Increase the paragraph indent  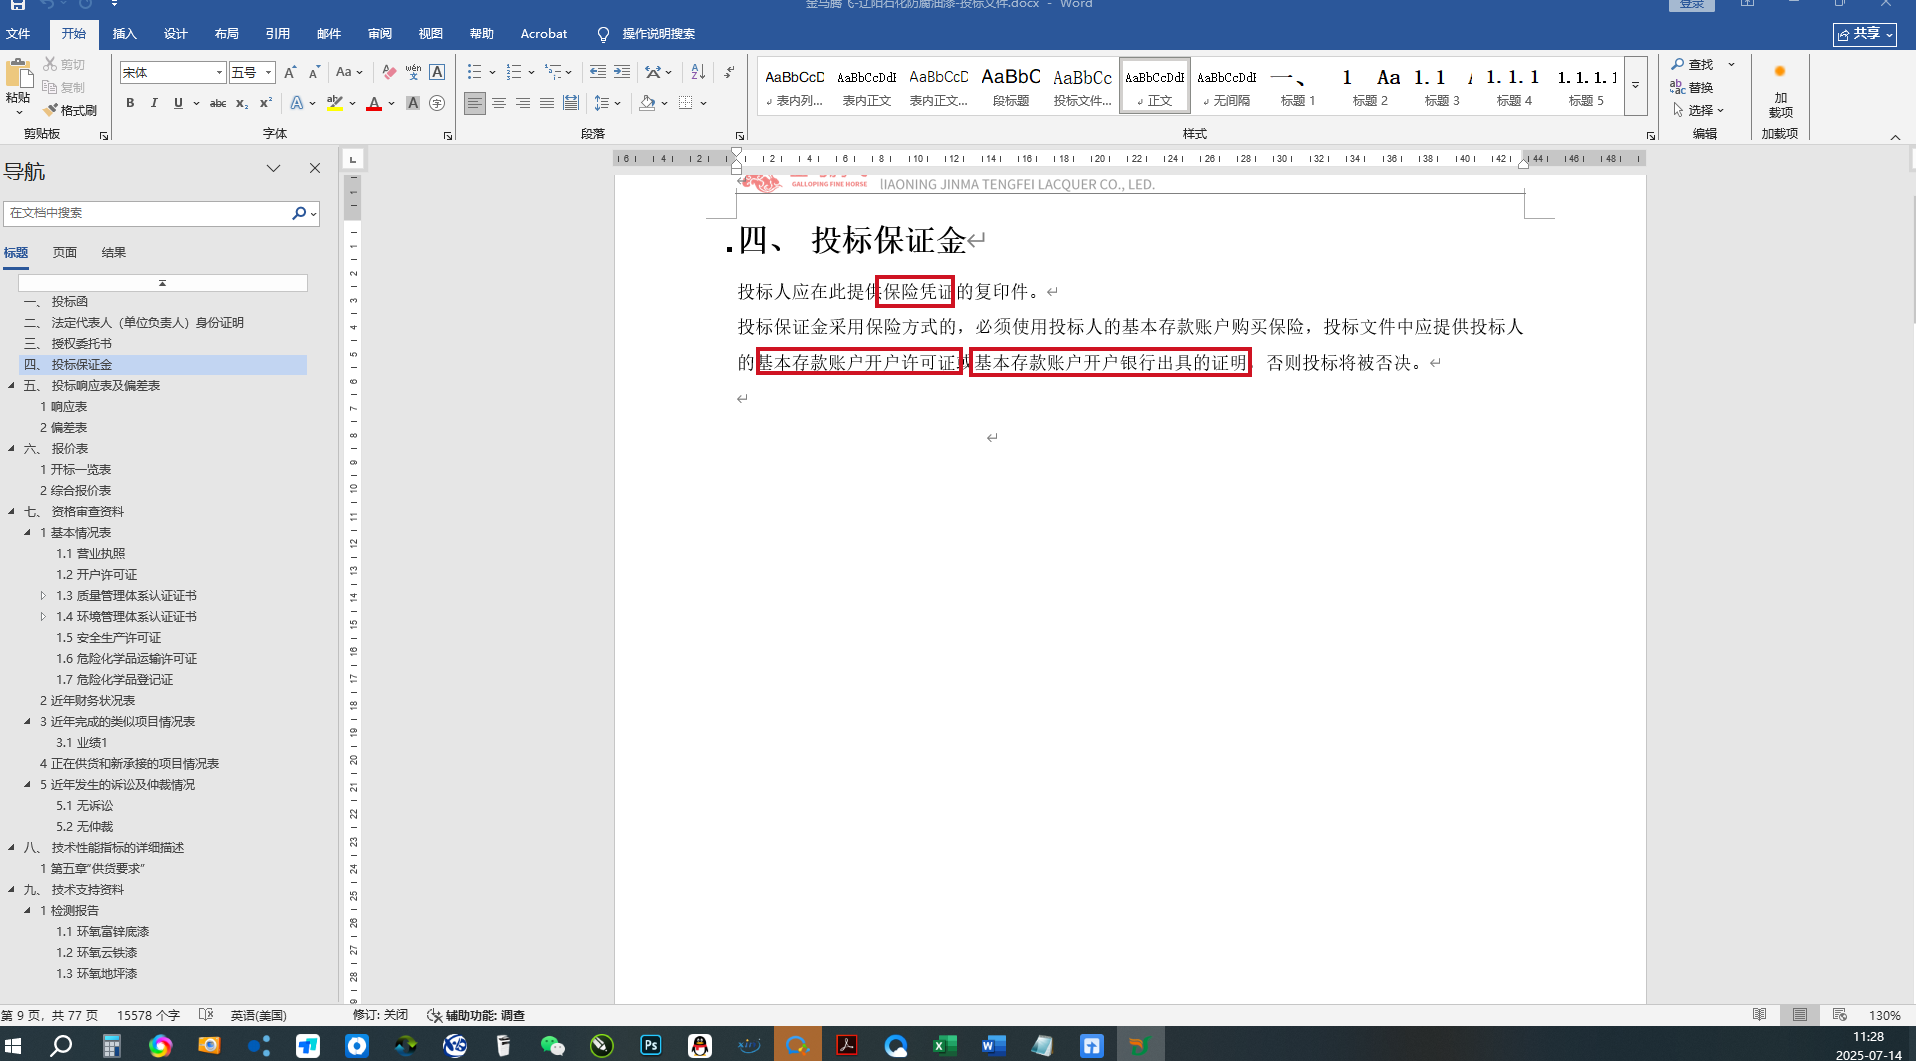click(x=622, y=72)
